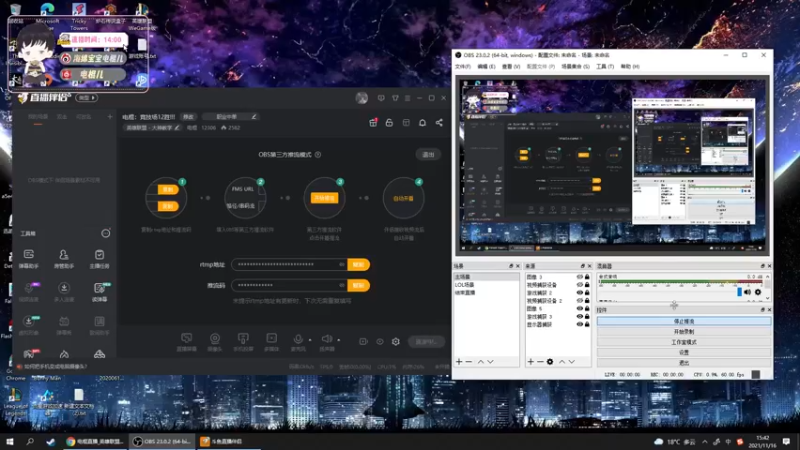Click the speaker icon in the streaming app toolbar
The height and width of the screenshot is (450, 800).
327,338
